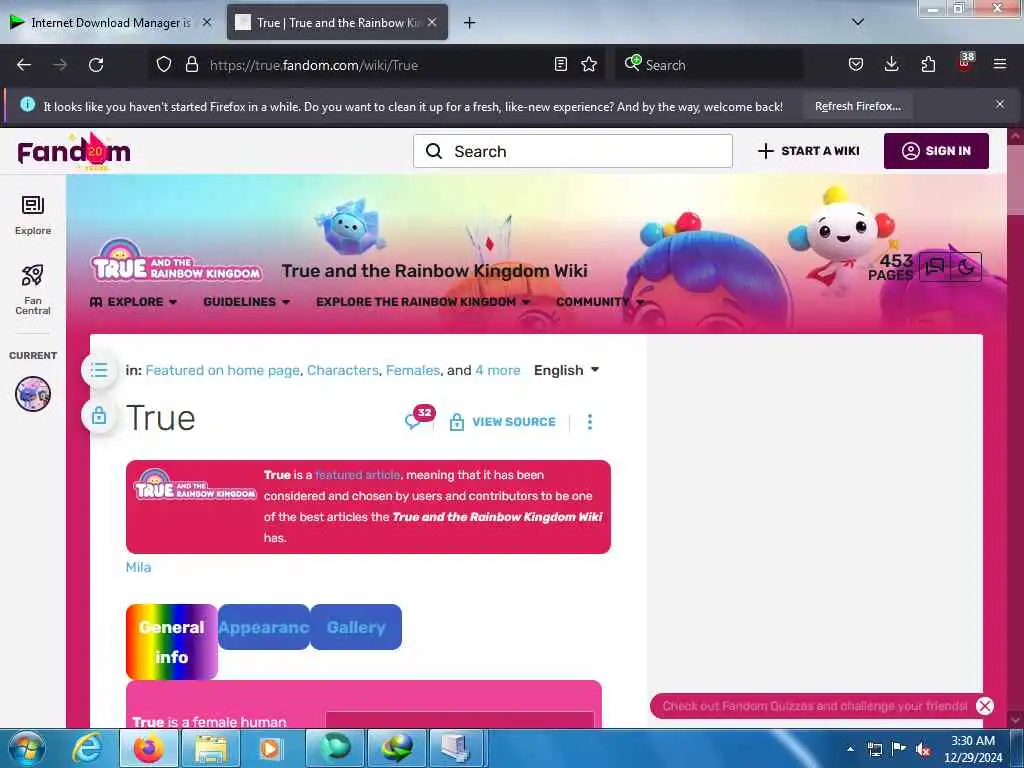Open the extensions puzzle icon

coord(928,65)
